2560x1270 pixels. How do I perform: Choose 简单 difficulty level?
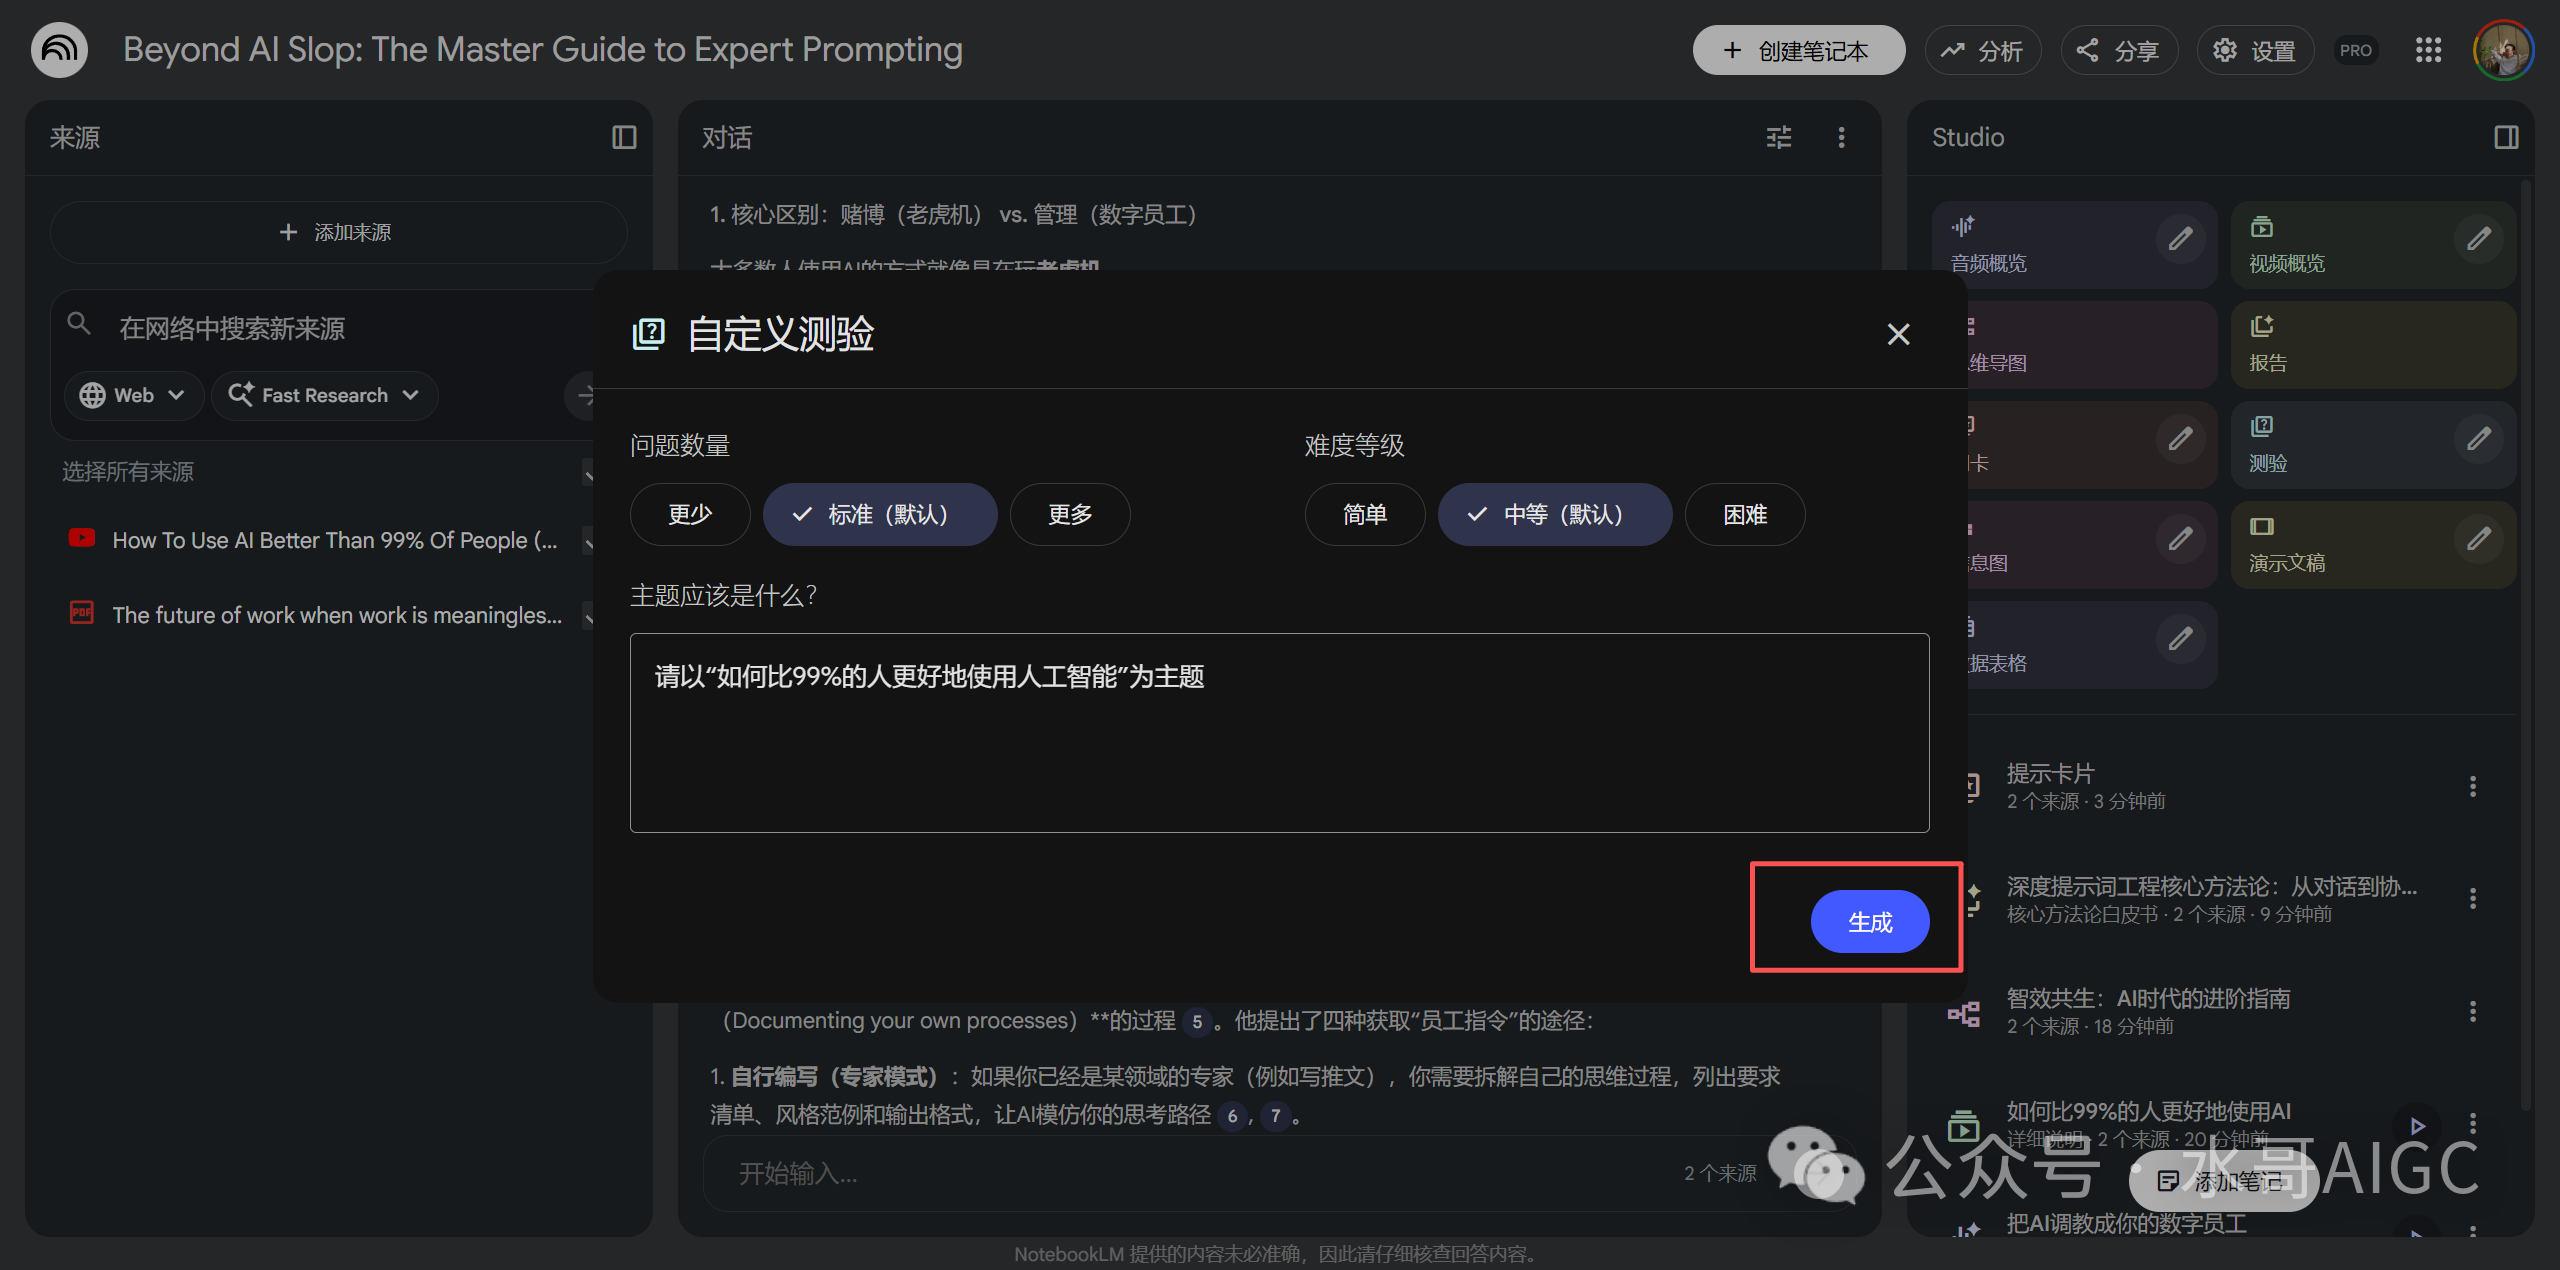pyautogui.click(x=1364, y=515)
